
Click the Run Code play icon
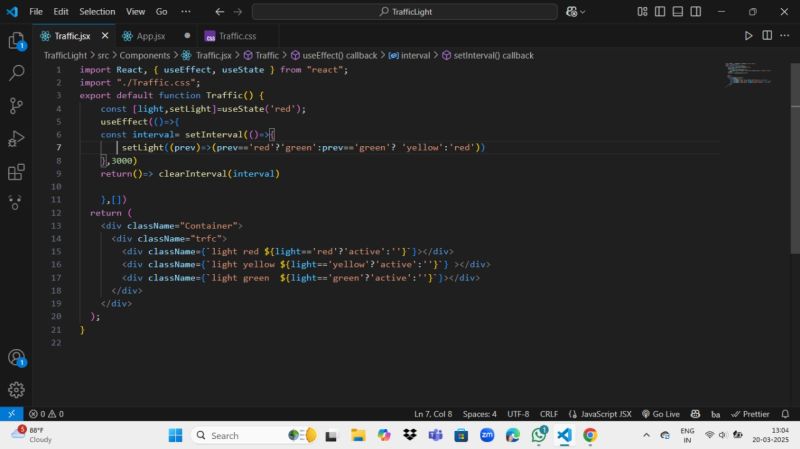coord(748,36)
